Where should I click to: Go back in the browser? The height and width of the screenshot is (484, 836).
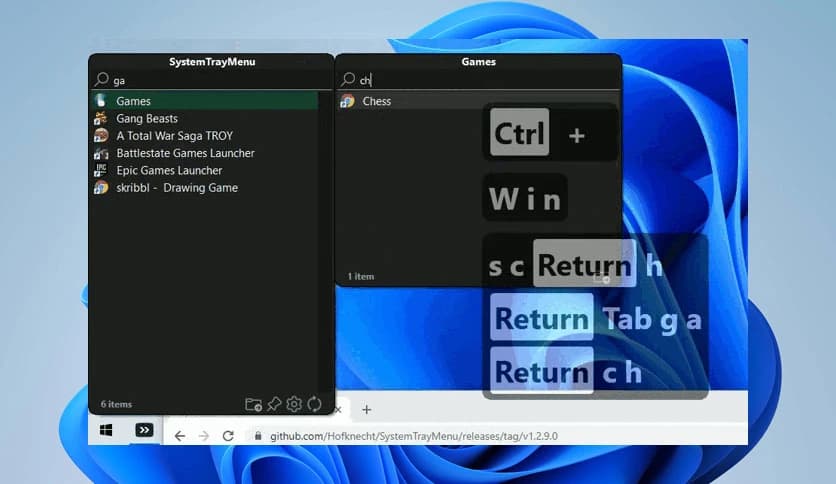(x=180, y=436)
